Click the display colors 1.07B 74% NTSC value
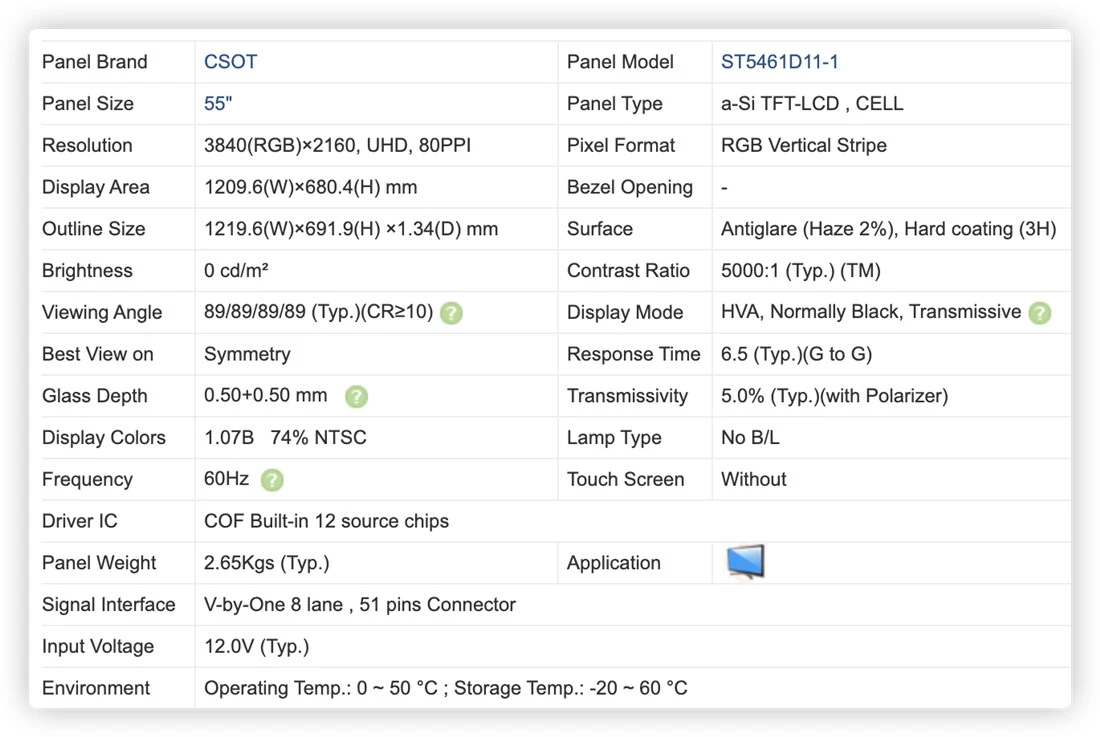Viewport: 1100px width, 737px height. click(285, 438)
